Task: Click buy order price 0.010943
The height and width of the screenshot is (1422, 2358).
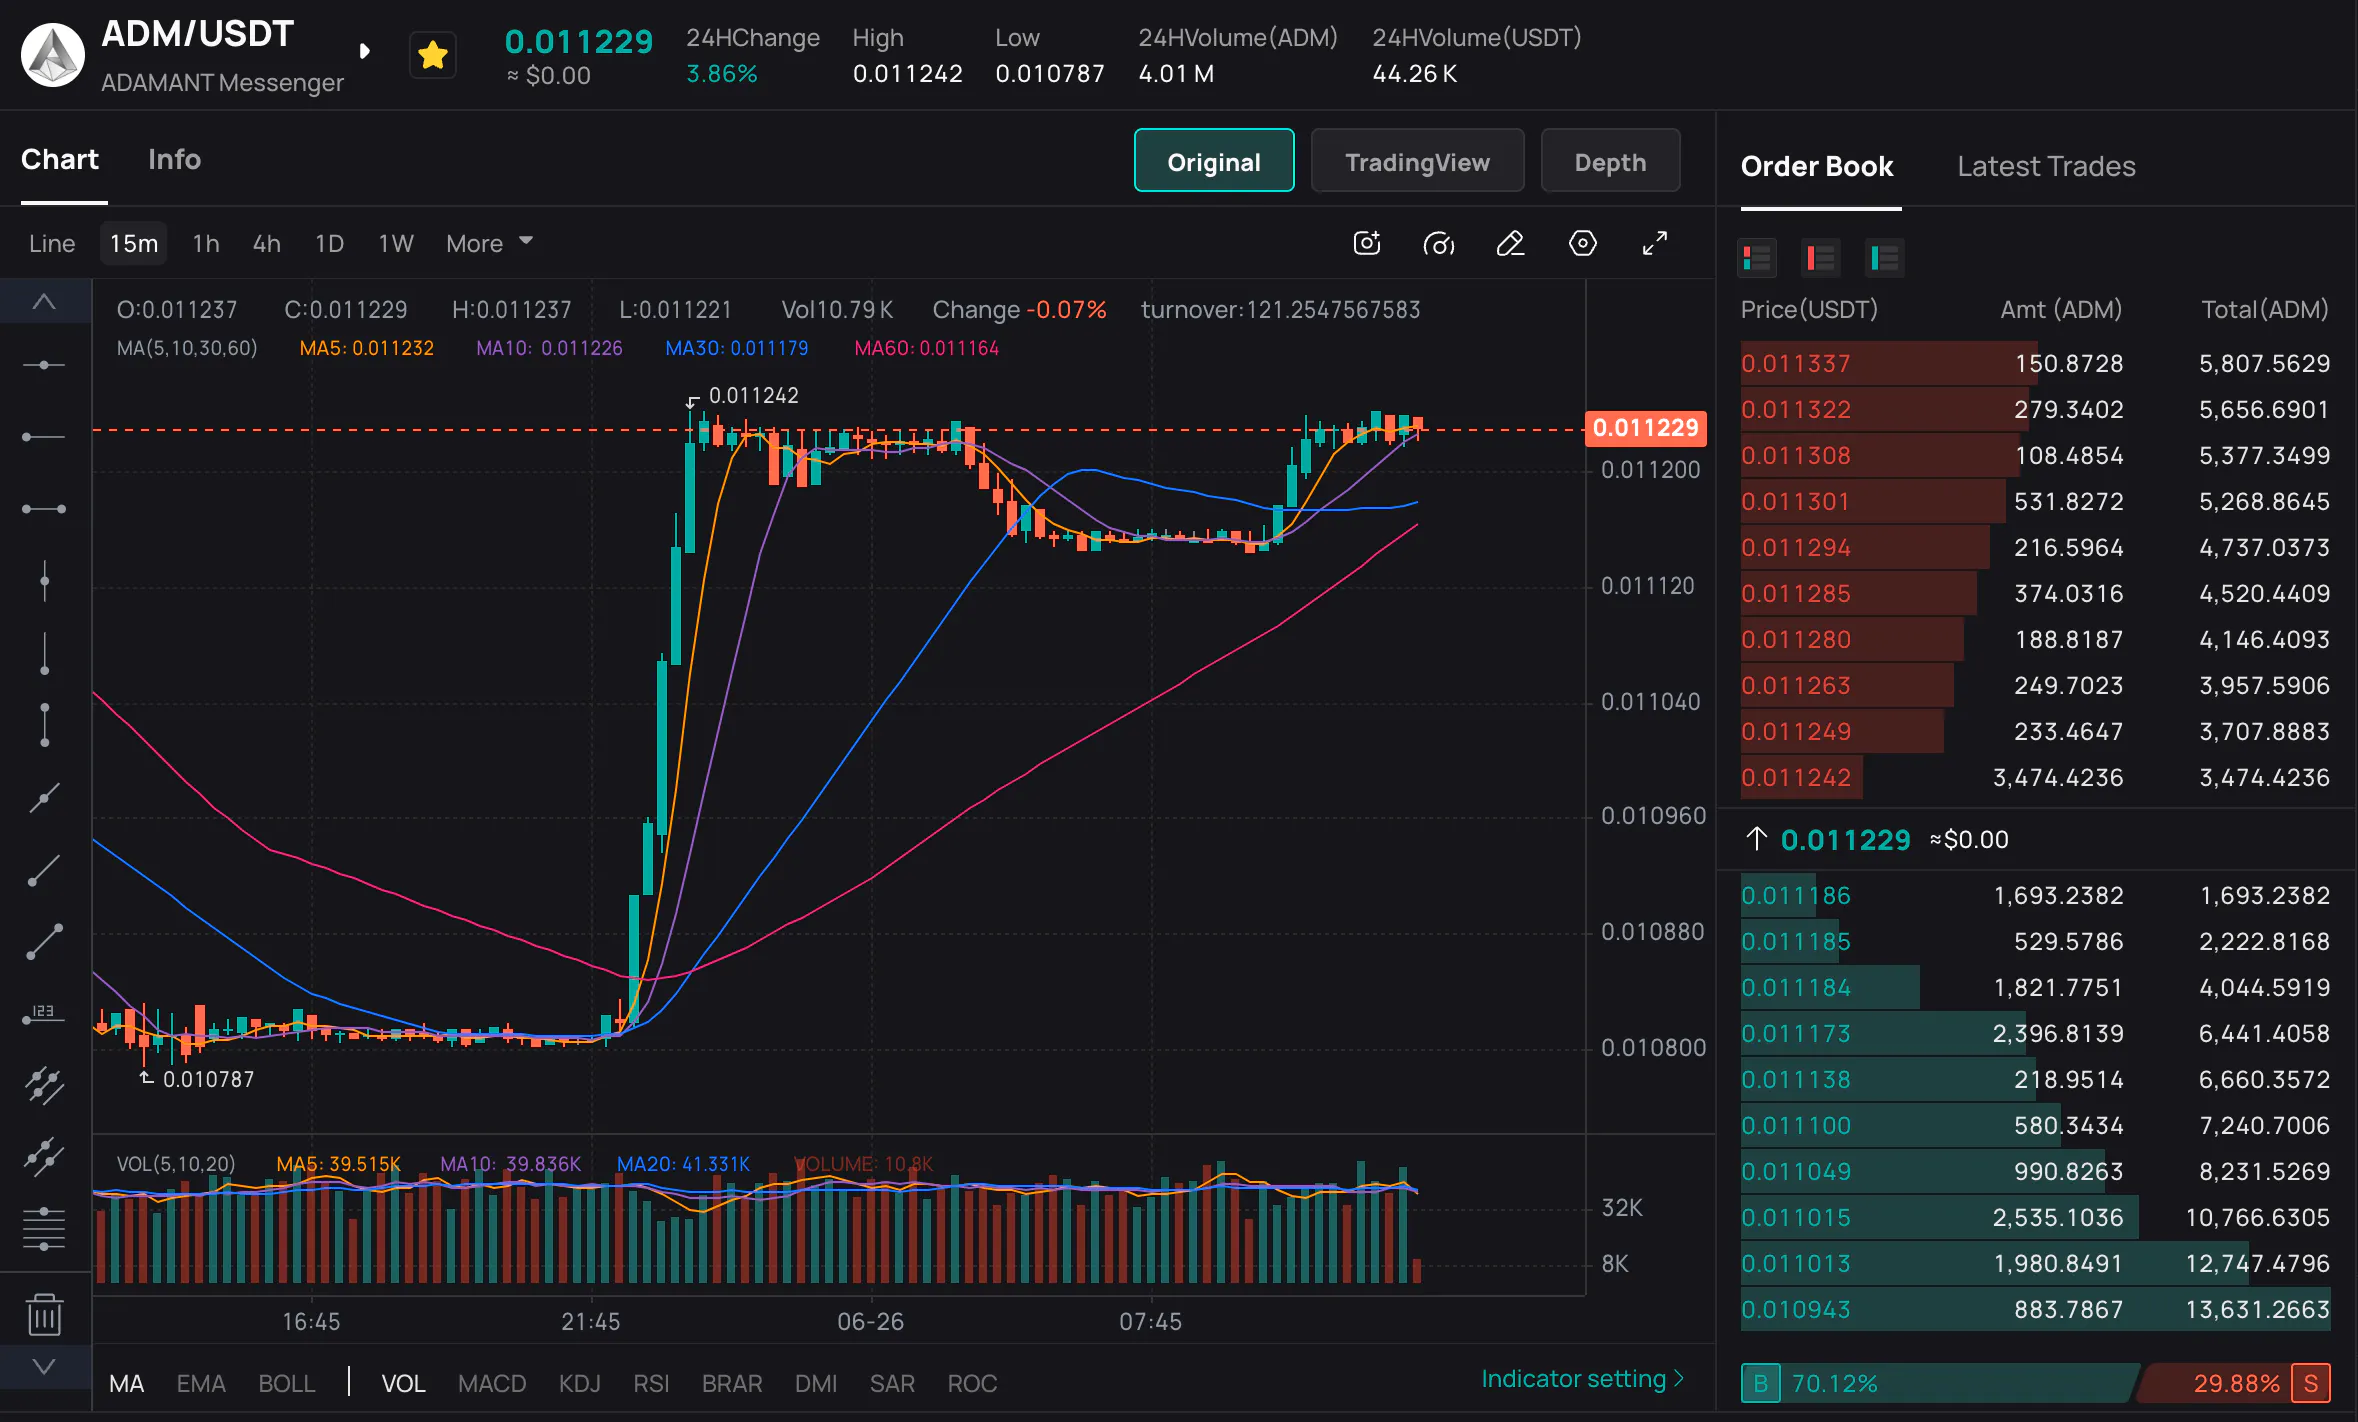Action: (1796, 1309)
